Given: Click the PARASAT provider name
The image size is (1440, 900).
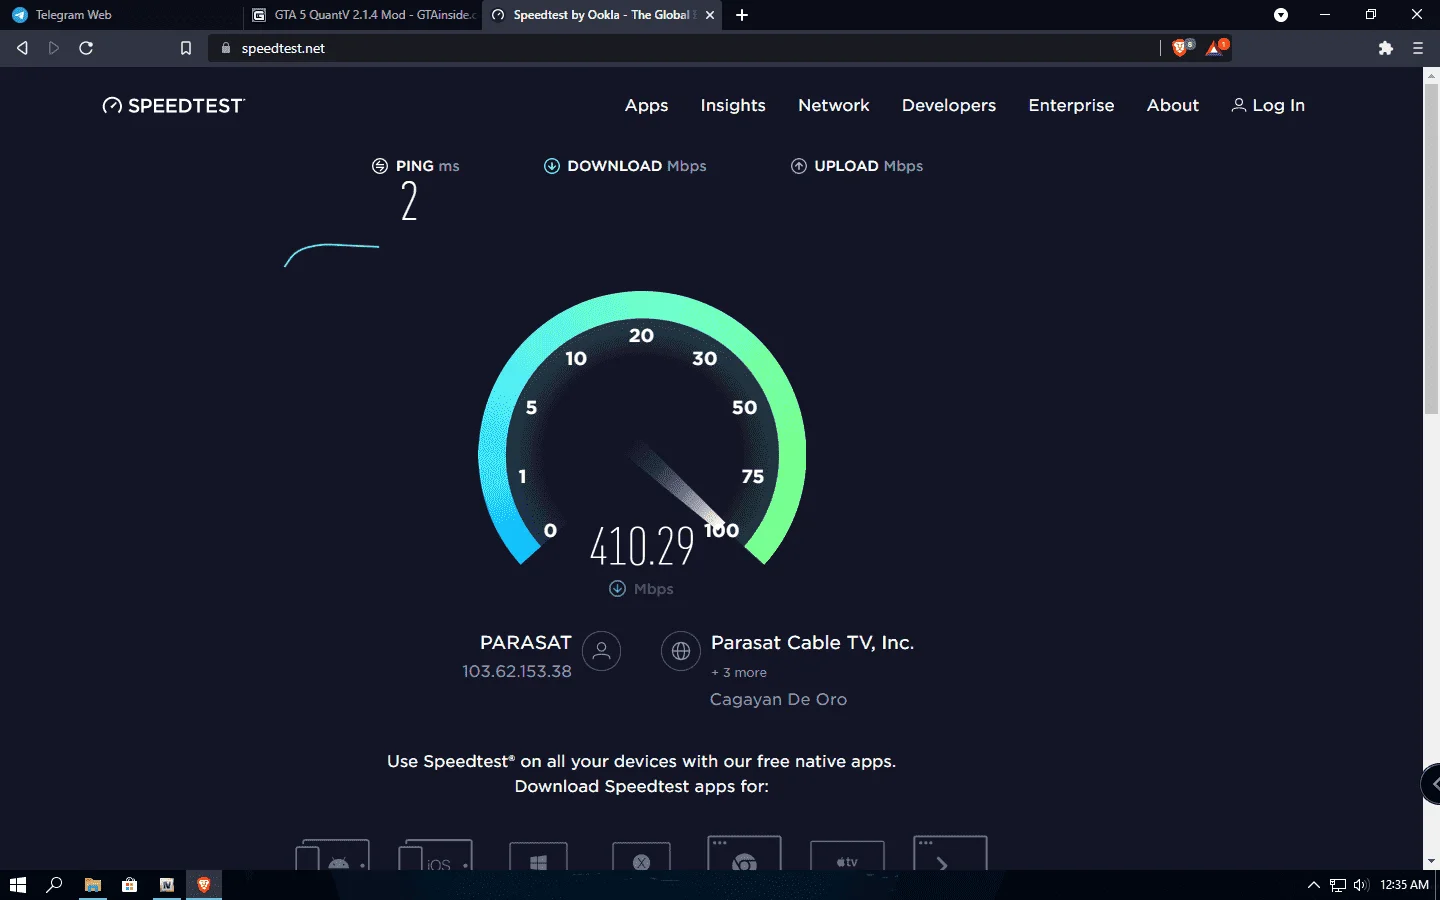Looking at the screenshot, I should 526,643.
